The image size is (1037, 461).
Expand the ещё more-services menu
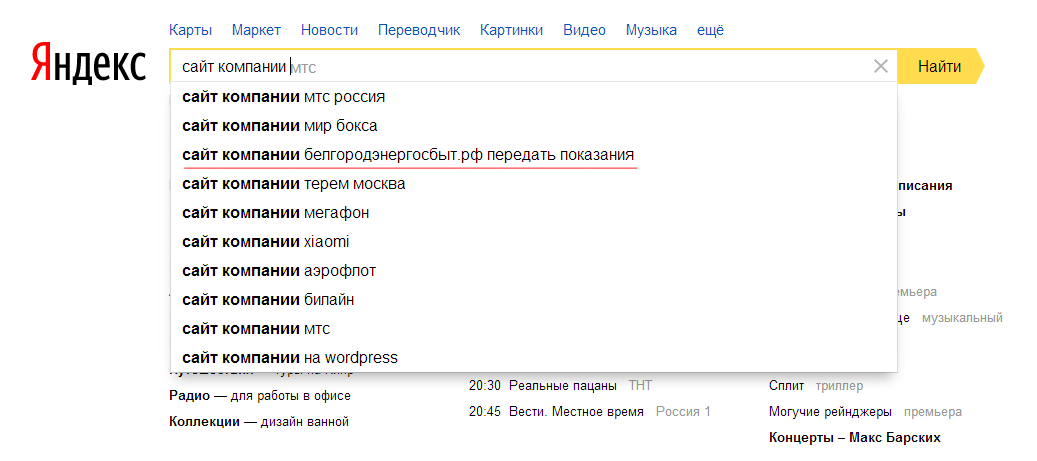710,30
